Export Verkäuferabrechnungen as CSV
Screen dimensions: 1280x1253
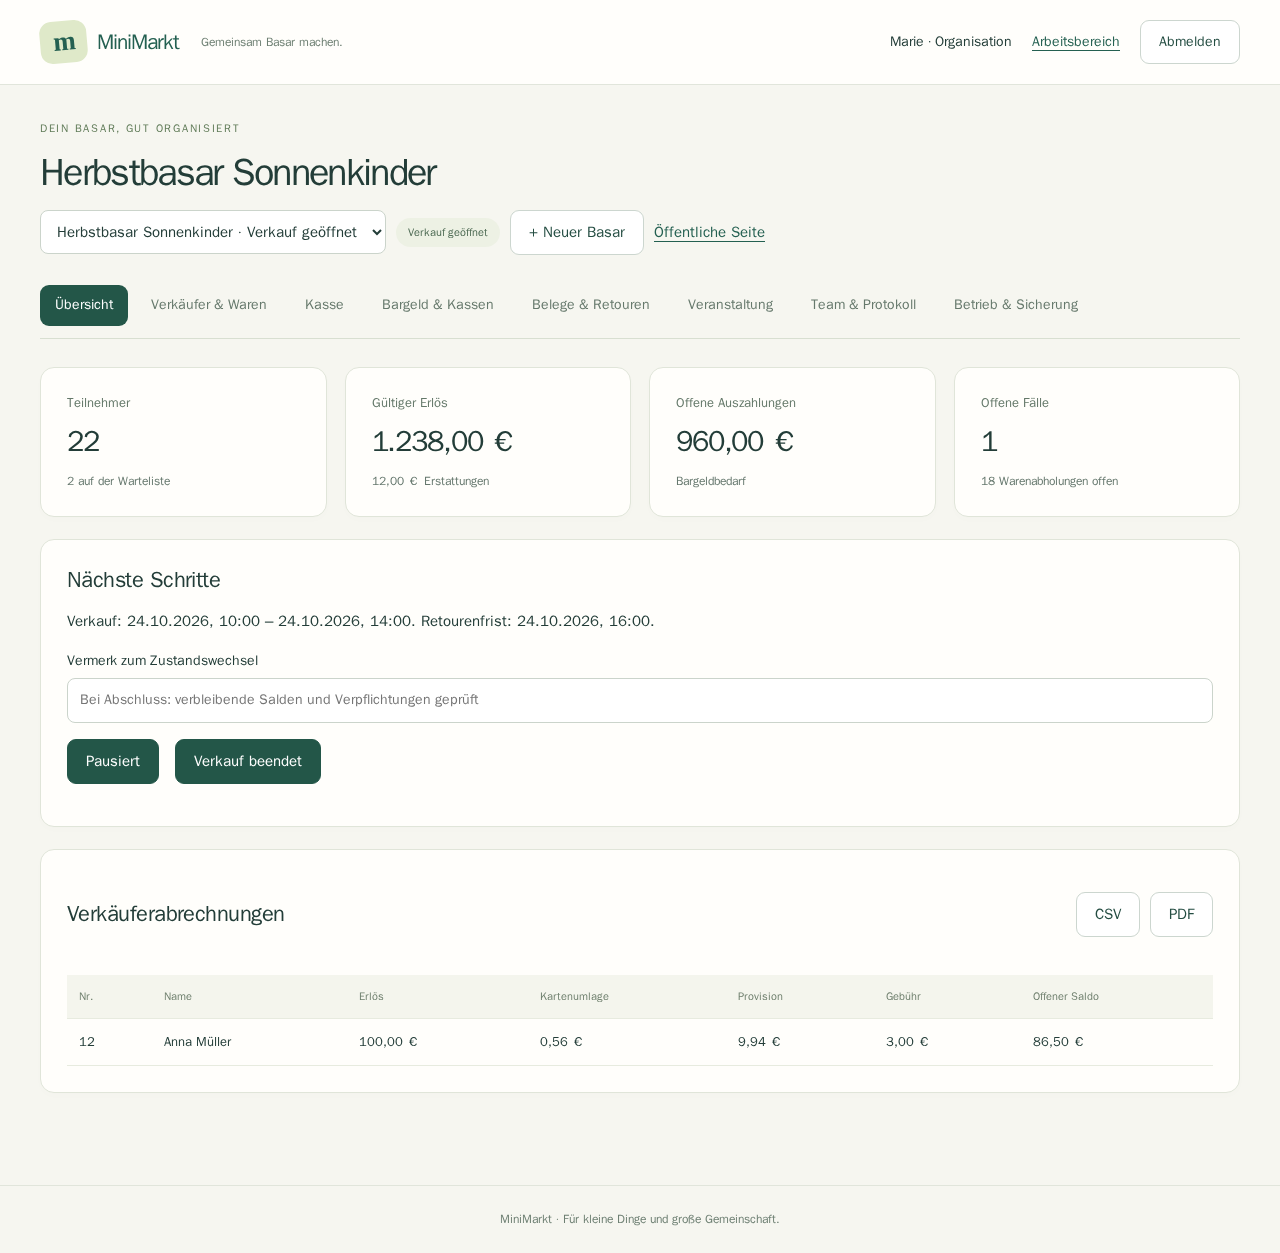[x=1108, y=915]
